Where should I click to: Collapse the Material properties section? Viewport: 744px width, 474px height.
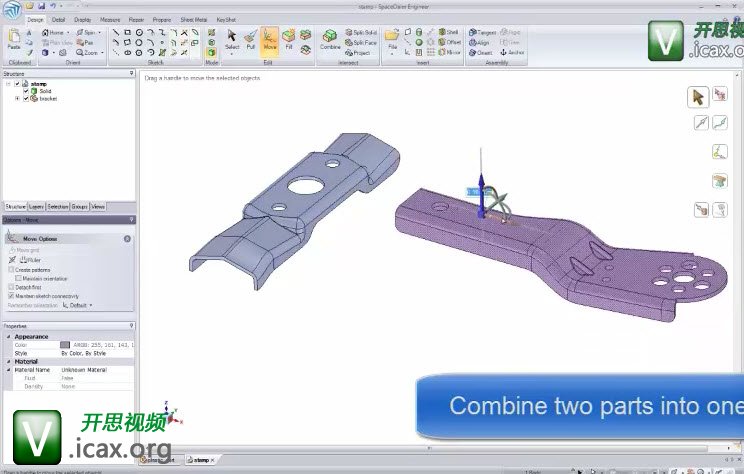coord(9,362)
